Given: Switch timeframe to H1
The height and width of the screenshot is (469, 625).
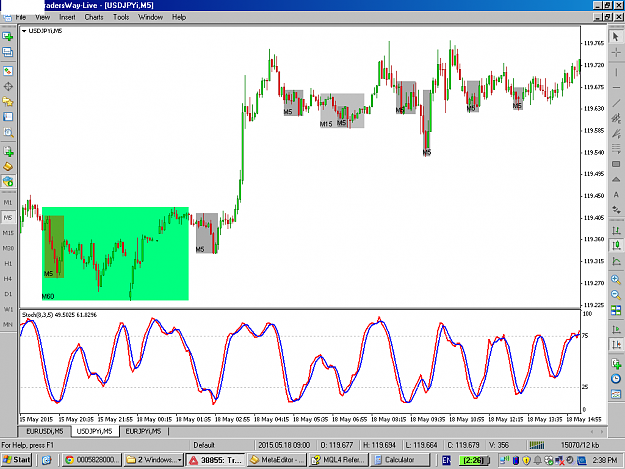Looking at the screenshot, I should coord(8,263).
